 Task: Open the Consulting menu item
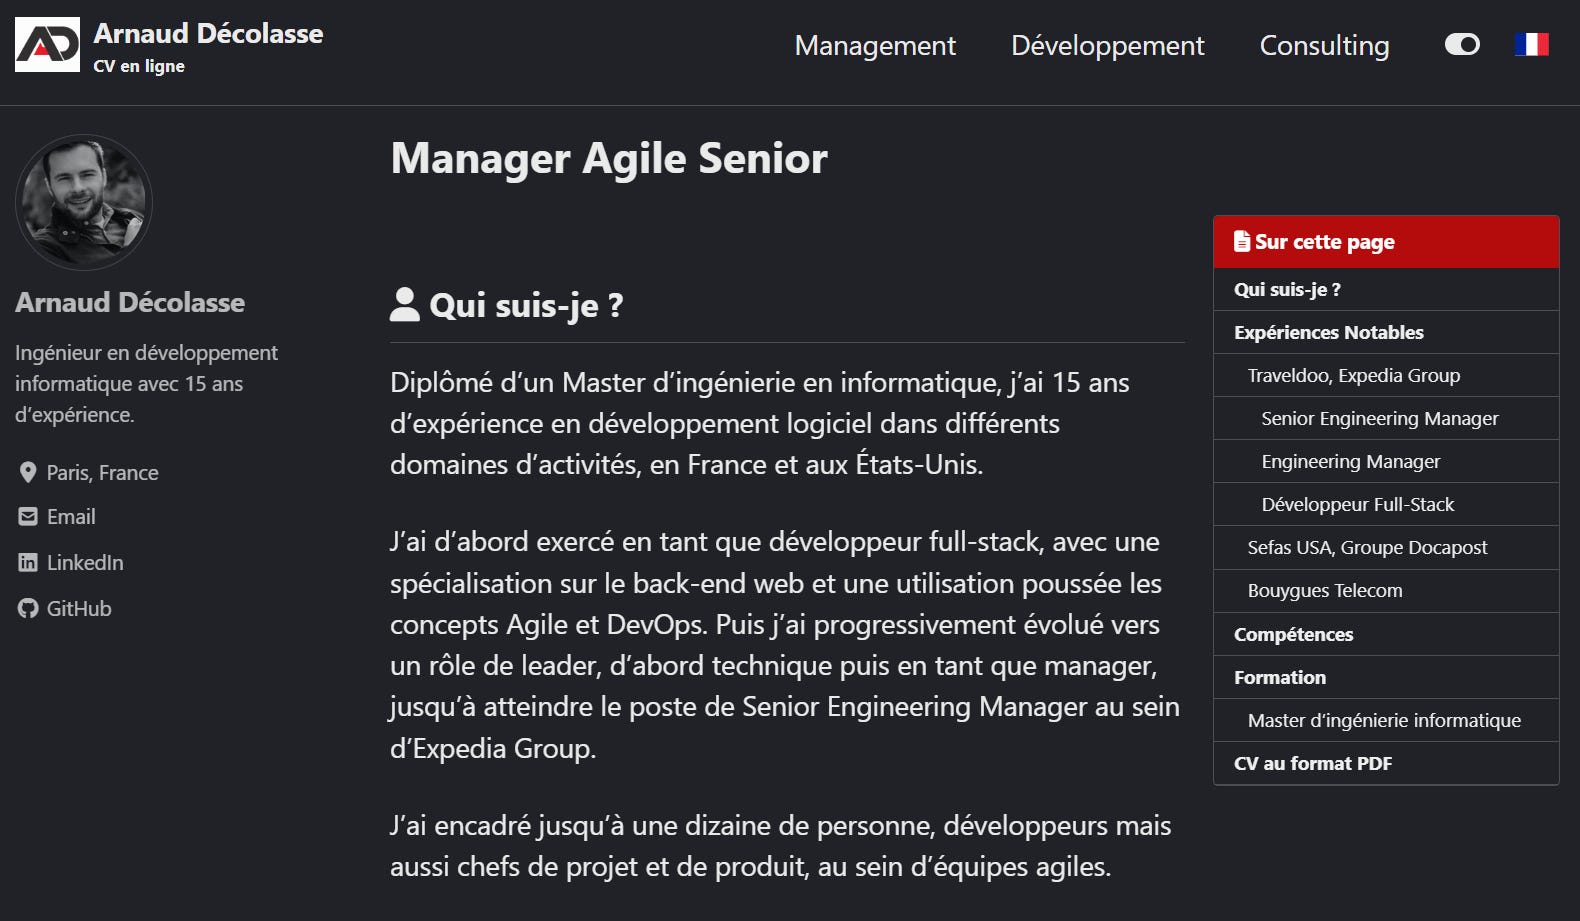[x=1324, y=46]
